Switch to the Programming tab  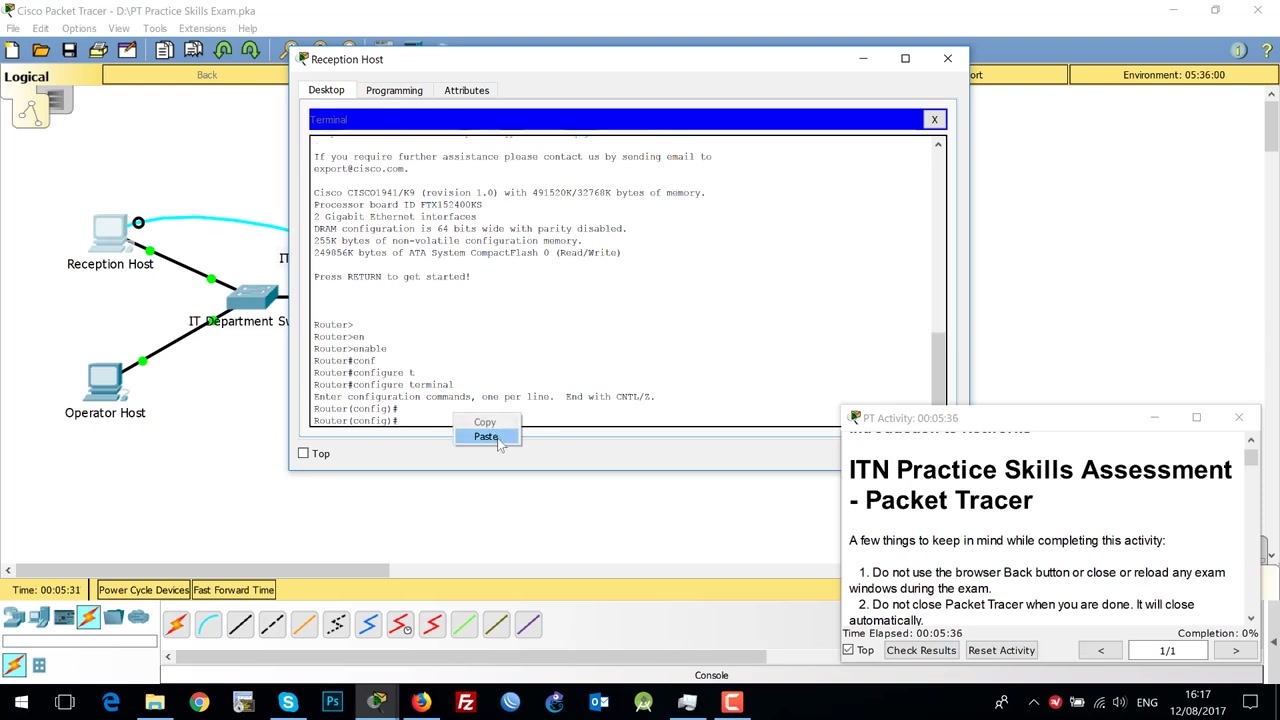click(x=394, y=90)
